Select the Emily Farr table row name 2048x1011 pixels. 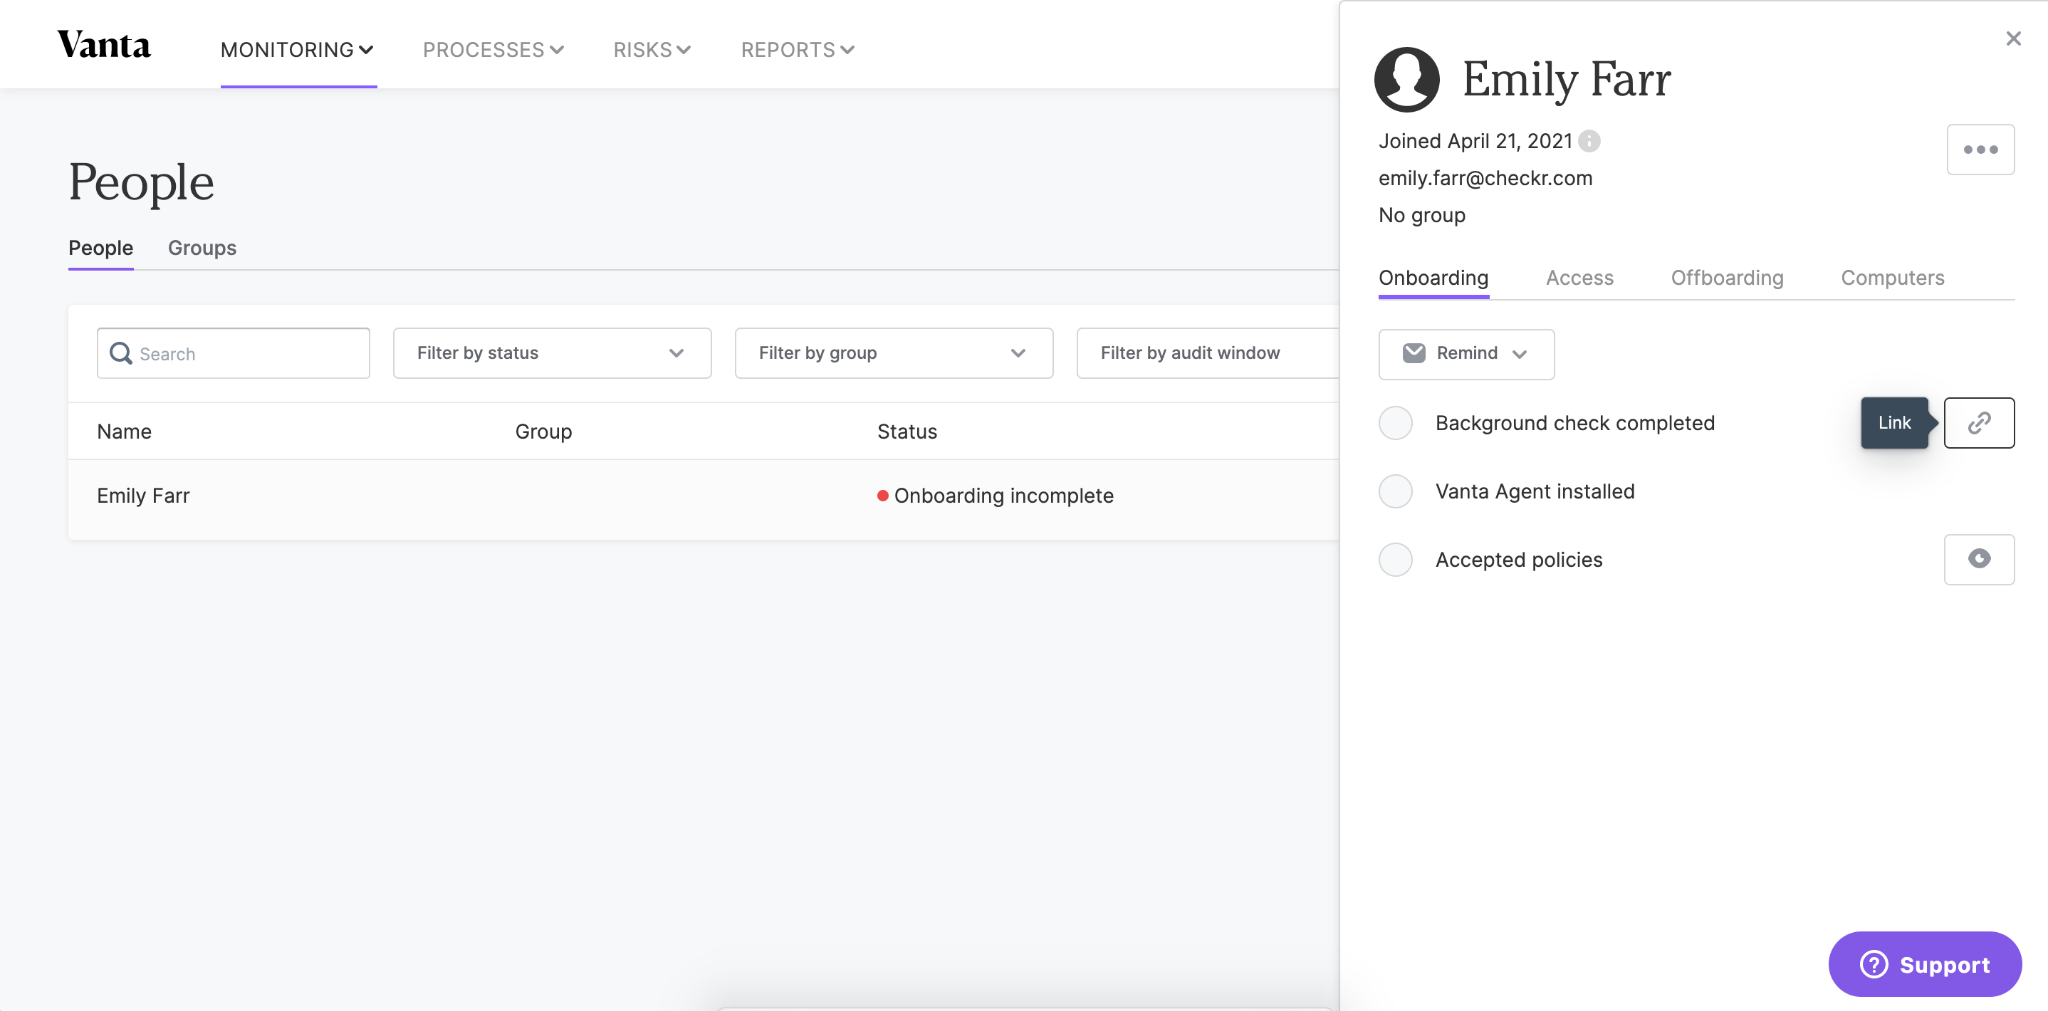click(143, 496)
